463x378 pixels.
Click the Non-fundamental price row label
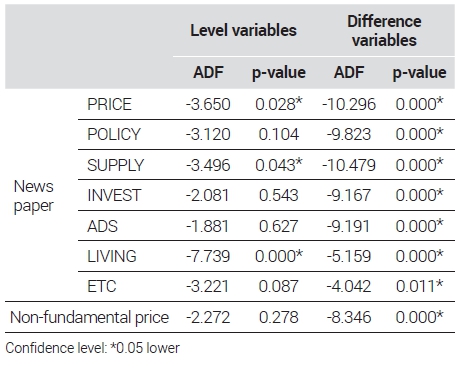(90, 317)
